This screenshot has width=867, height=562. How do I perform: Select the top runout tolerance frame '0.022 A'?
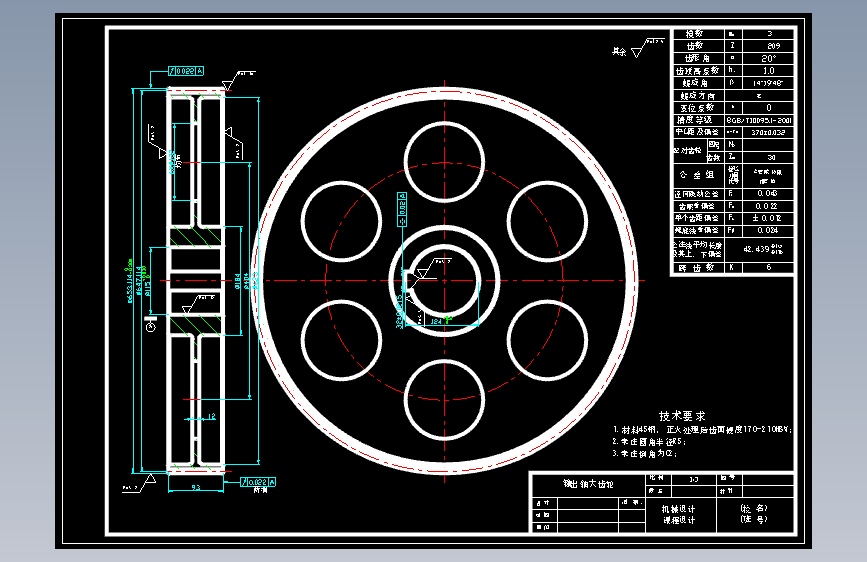186,71
